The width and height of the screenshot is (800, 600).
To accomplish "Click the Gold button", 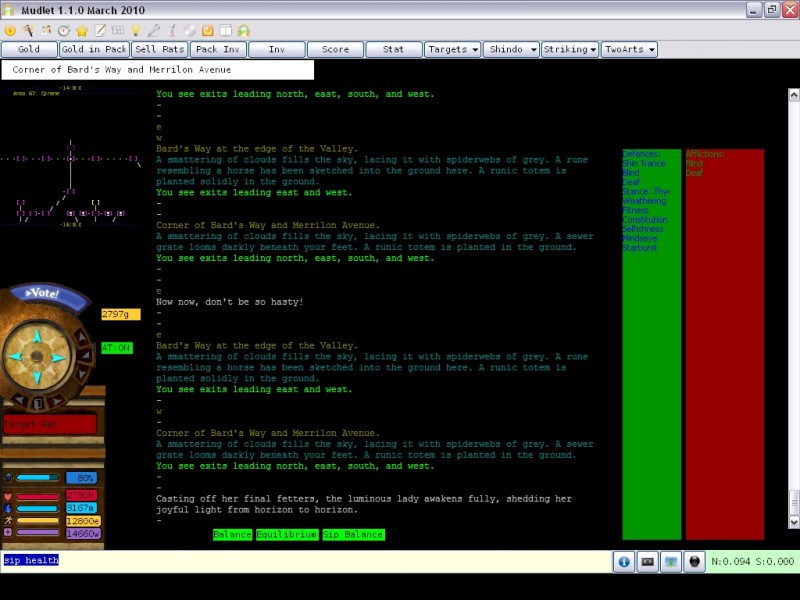I will (29, 49).
